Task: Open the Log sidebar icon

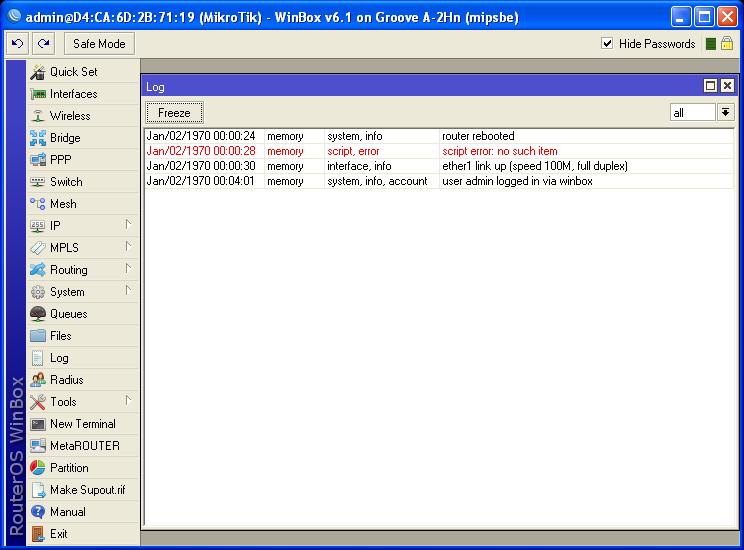Action: (x=38, y=358)
